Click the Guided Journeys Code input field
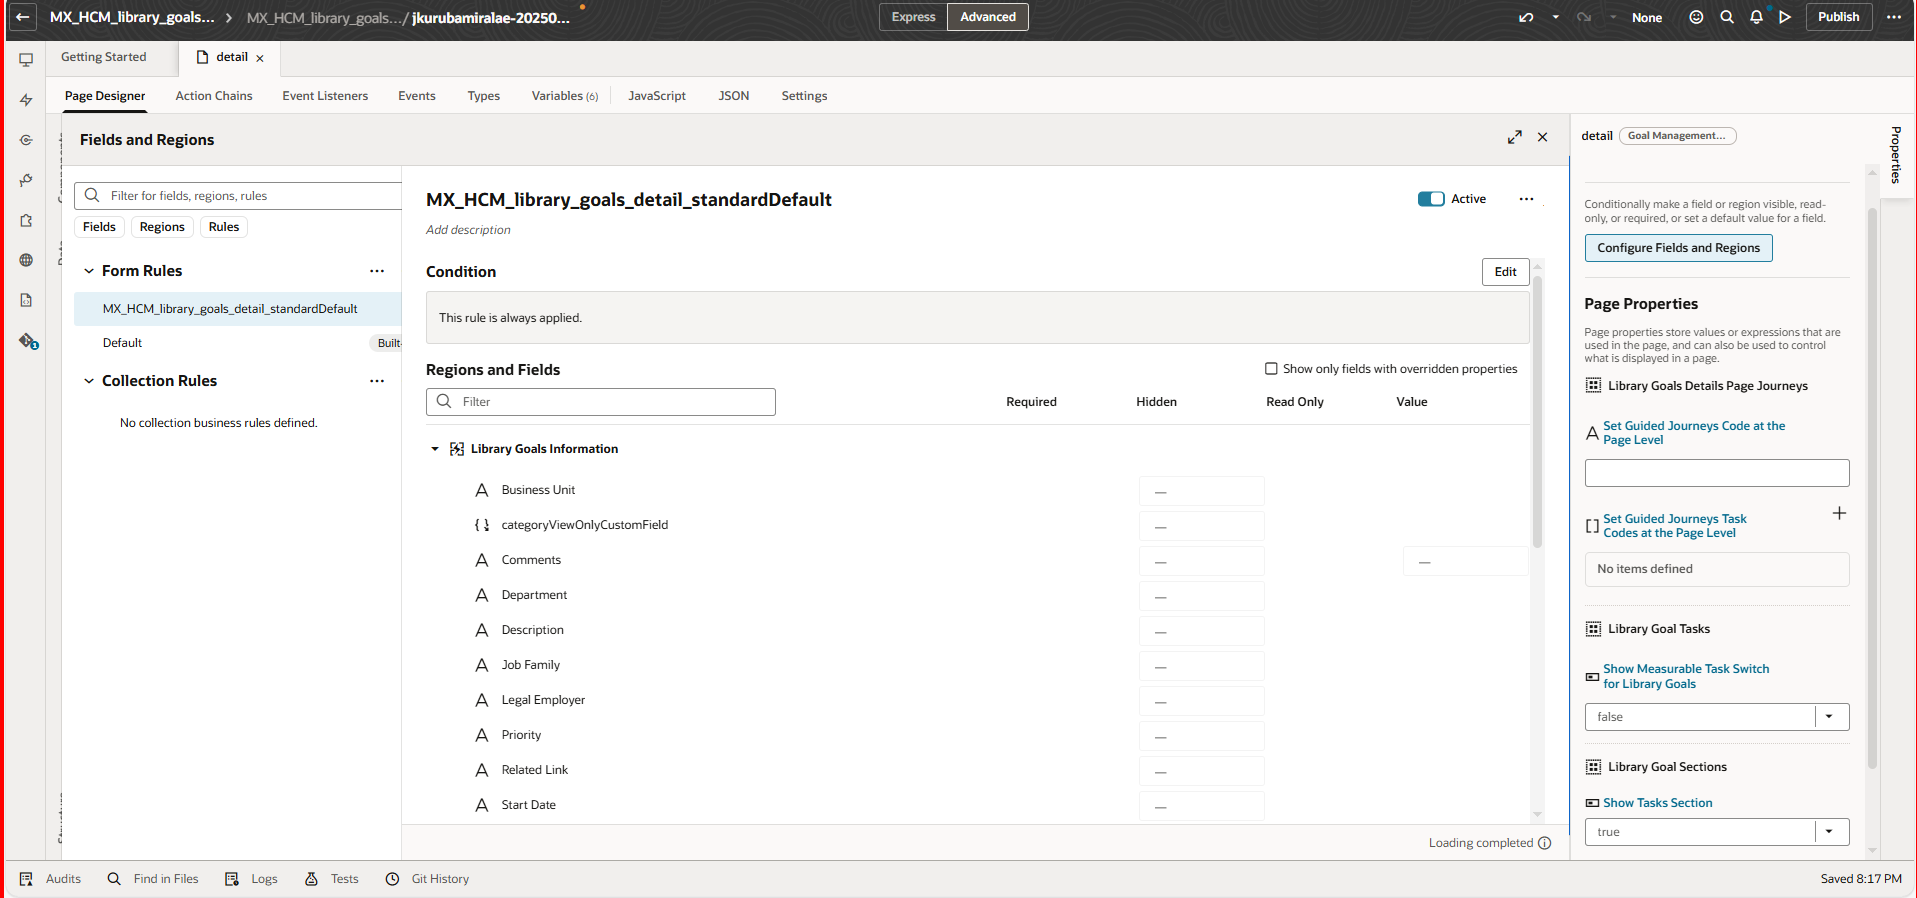 (x=1716, y=473)
